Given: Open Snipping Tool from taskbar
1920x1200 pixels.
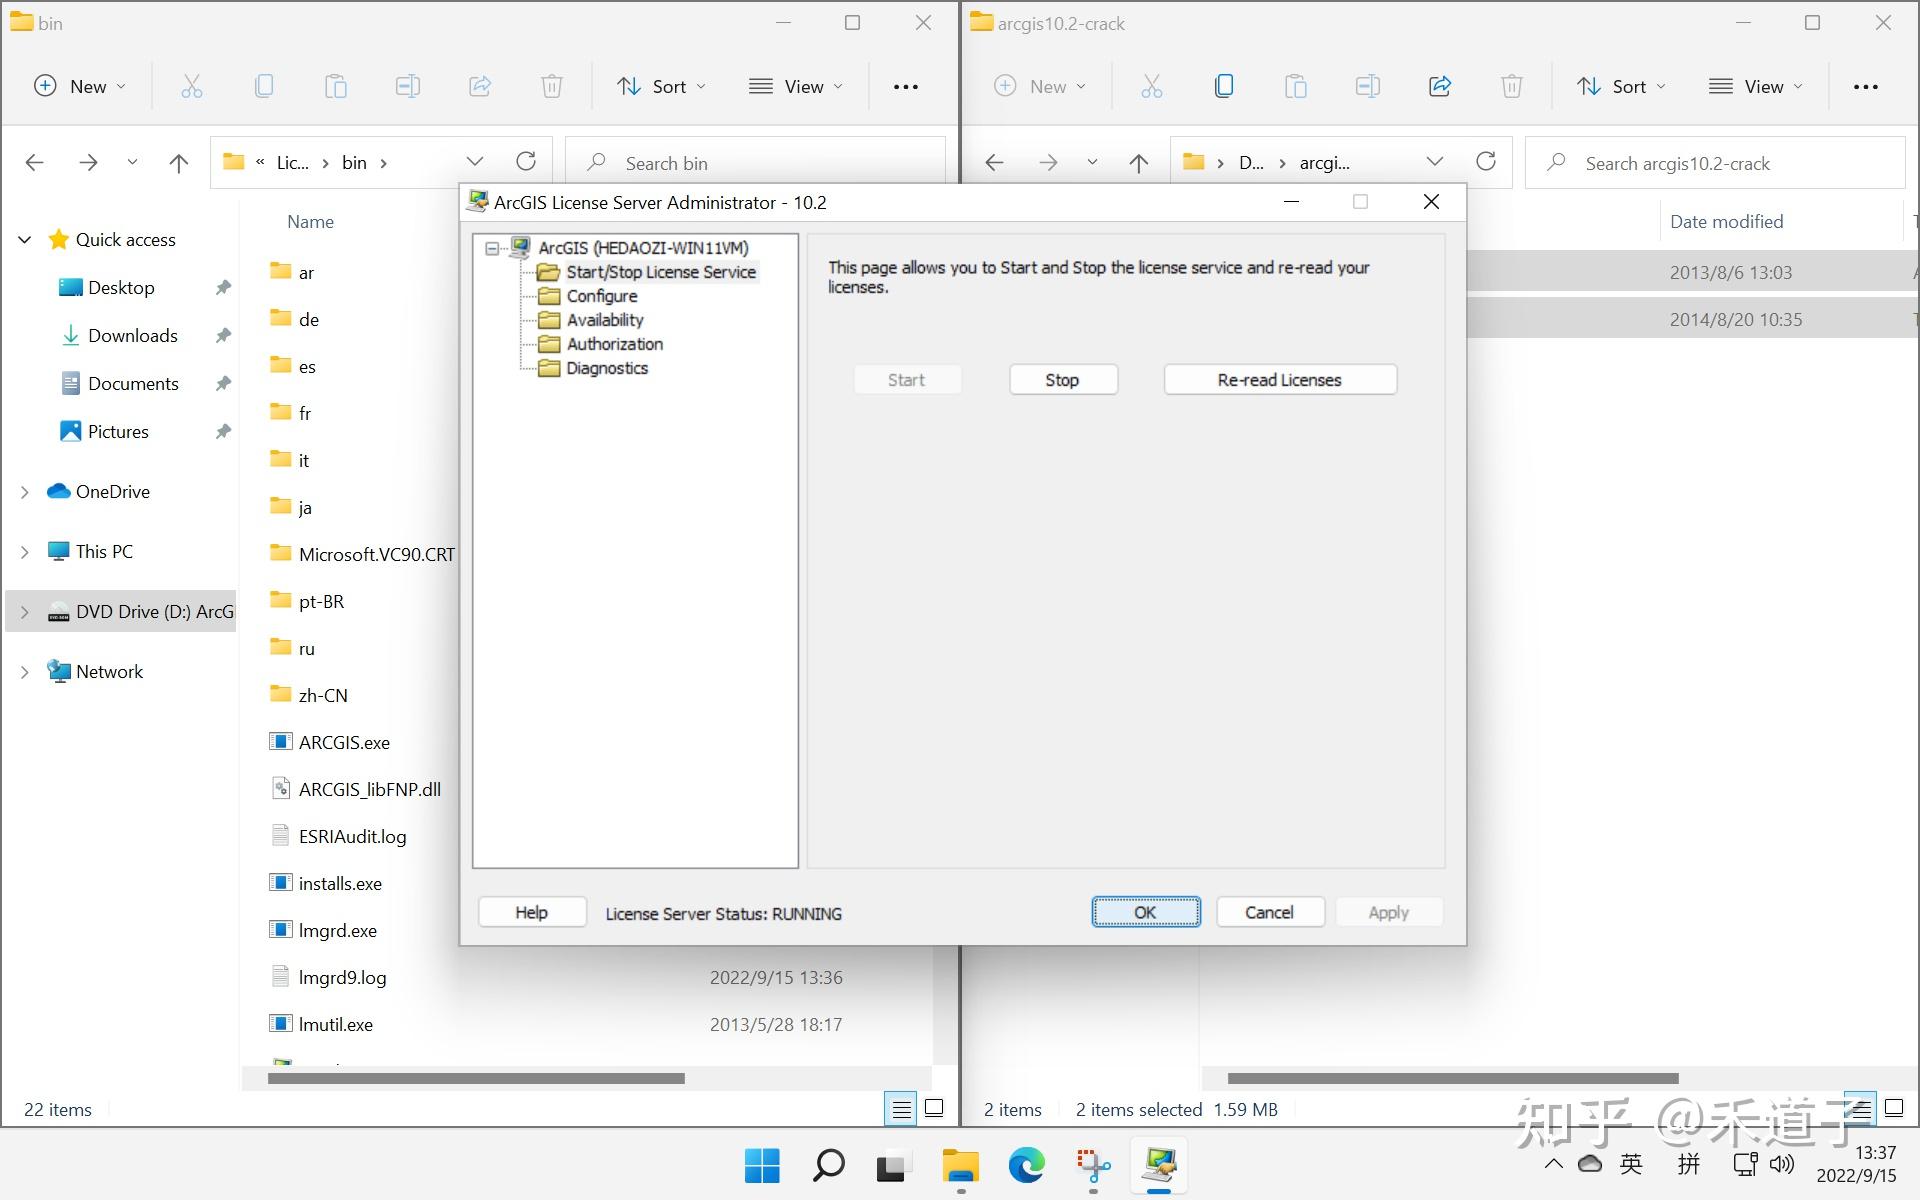Looking at the screenshot, I should (1093, 1166).
